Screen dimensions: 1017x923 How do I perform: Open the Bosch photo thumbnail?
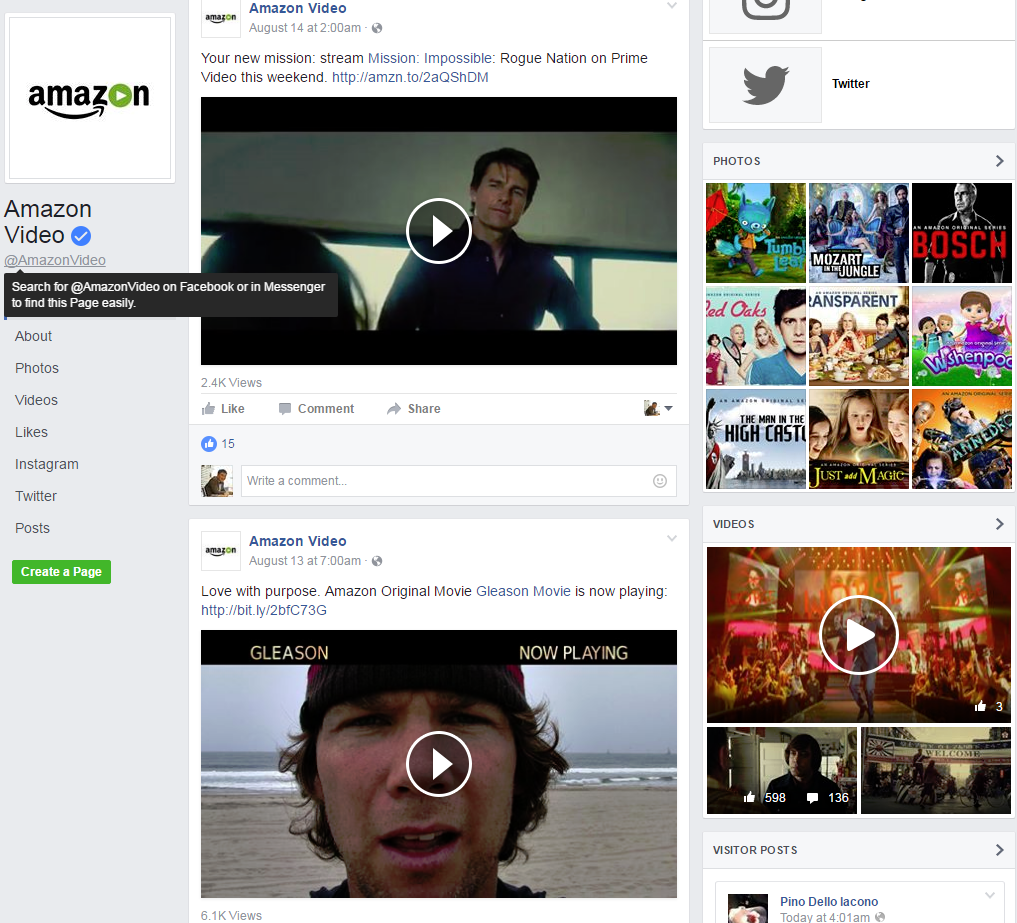[962, 233]
